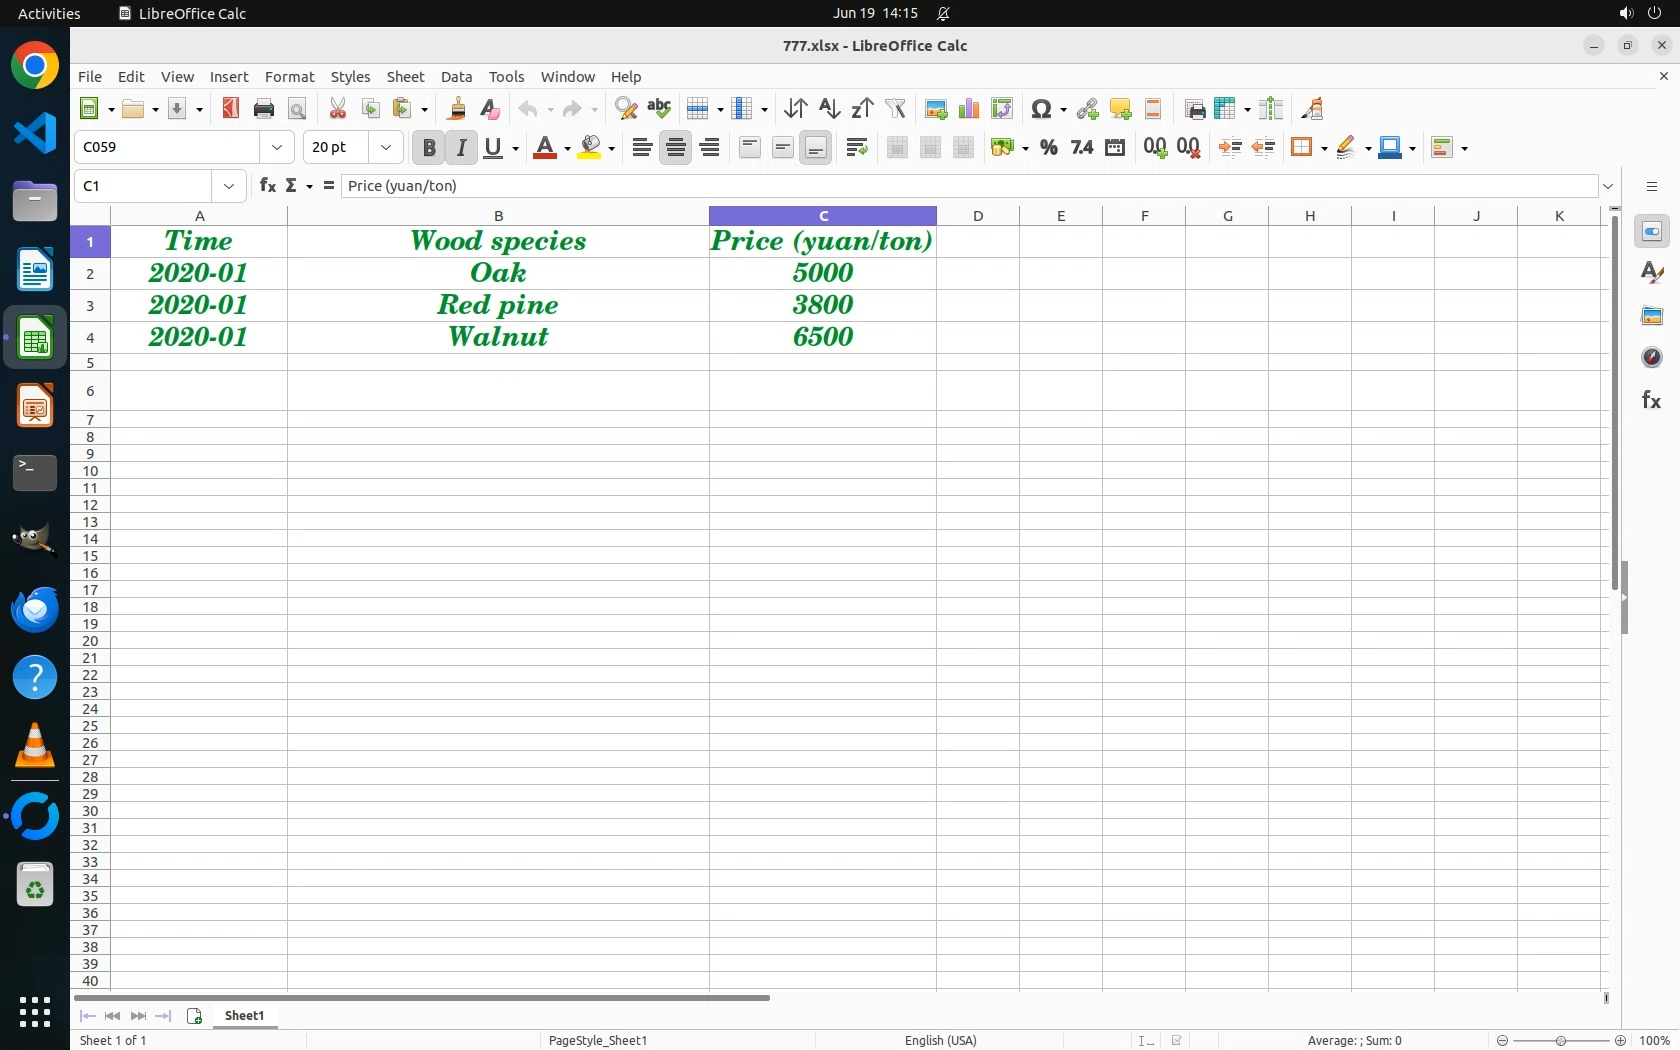Toggle the Wrap Text button
Viewport: 1680px width, 1050px height.
click(x=857, y=148)
